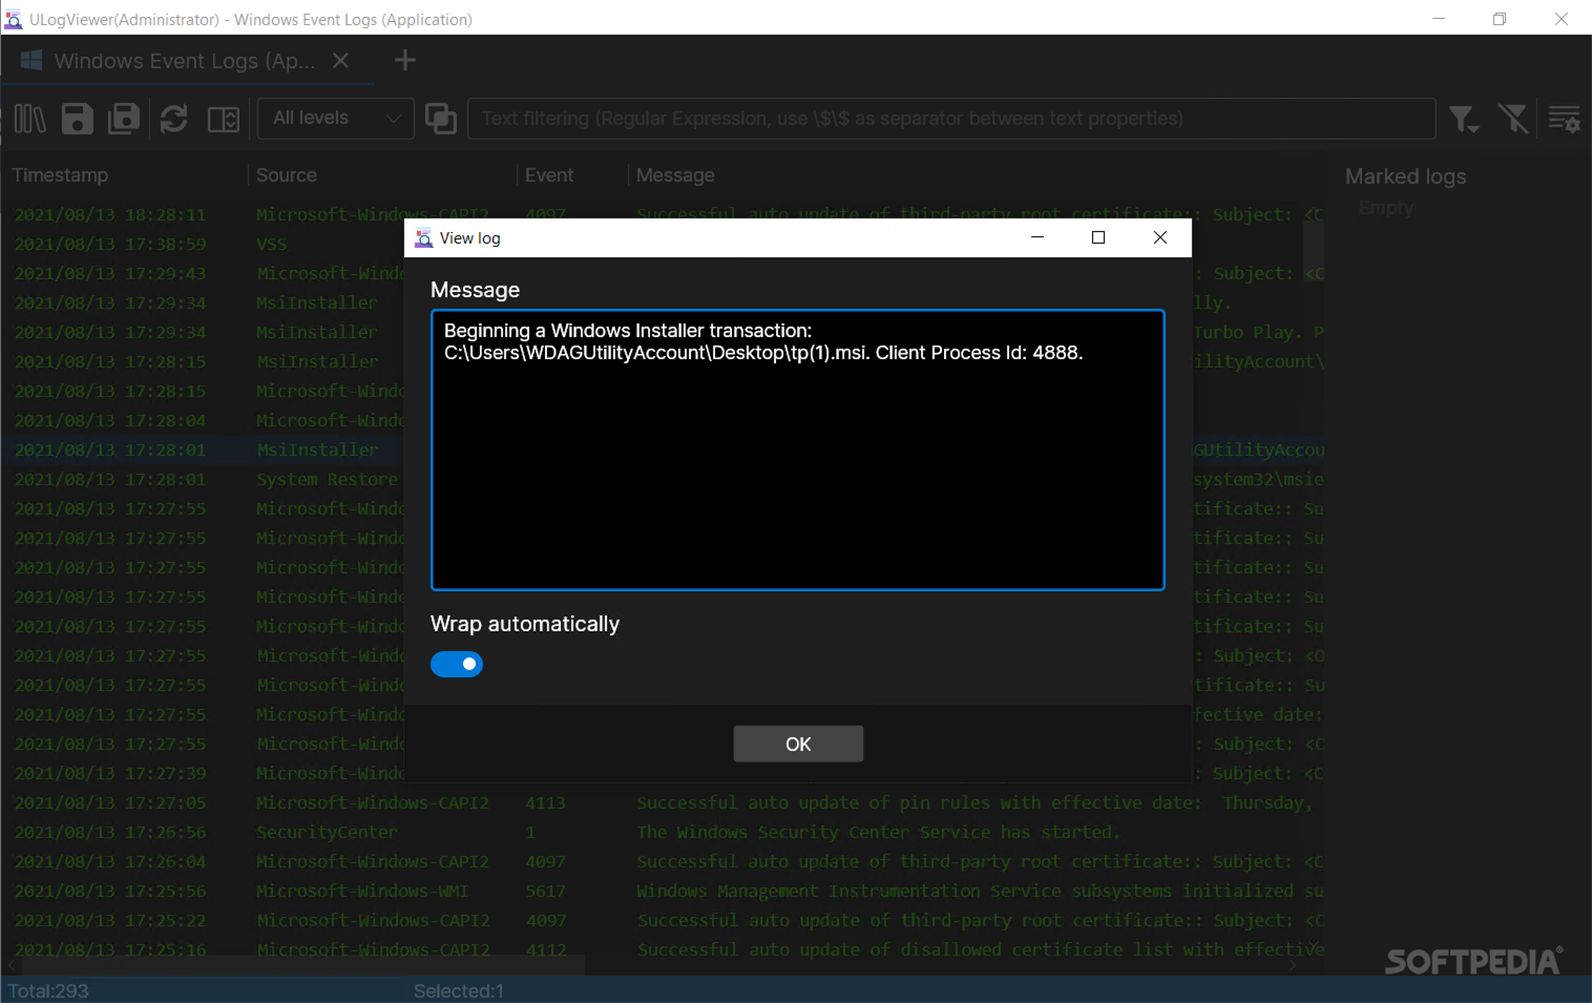Add a new tab with plus
The width and height of the screenshot is (1592, 1003).
[x=405, y=60]
